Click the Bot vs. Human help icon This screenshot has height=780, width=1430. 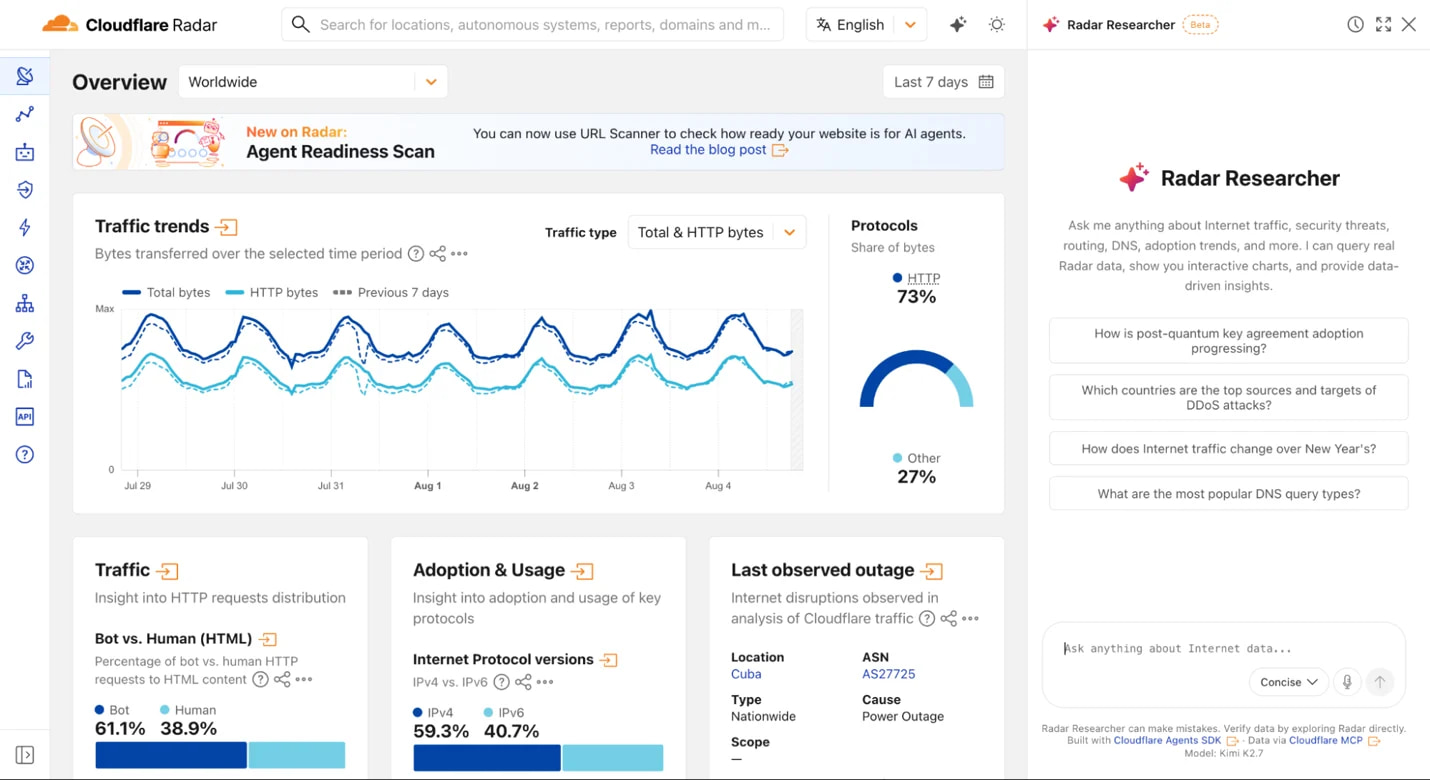click(261, 680)
